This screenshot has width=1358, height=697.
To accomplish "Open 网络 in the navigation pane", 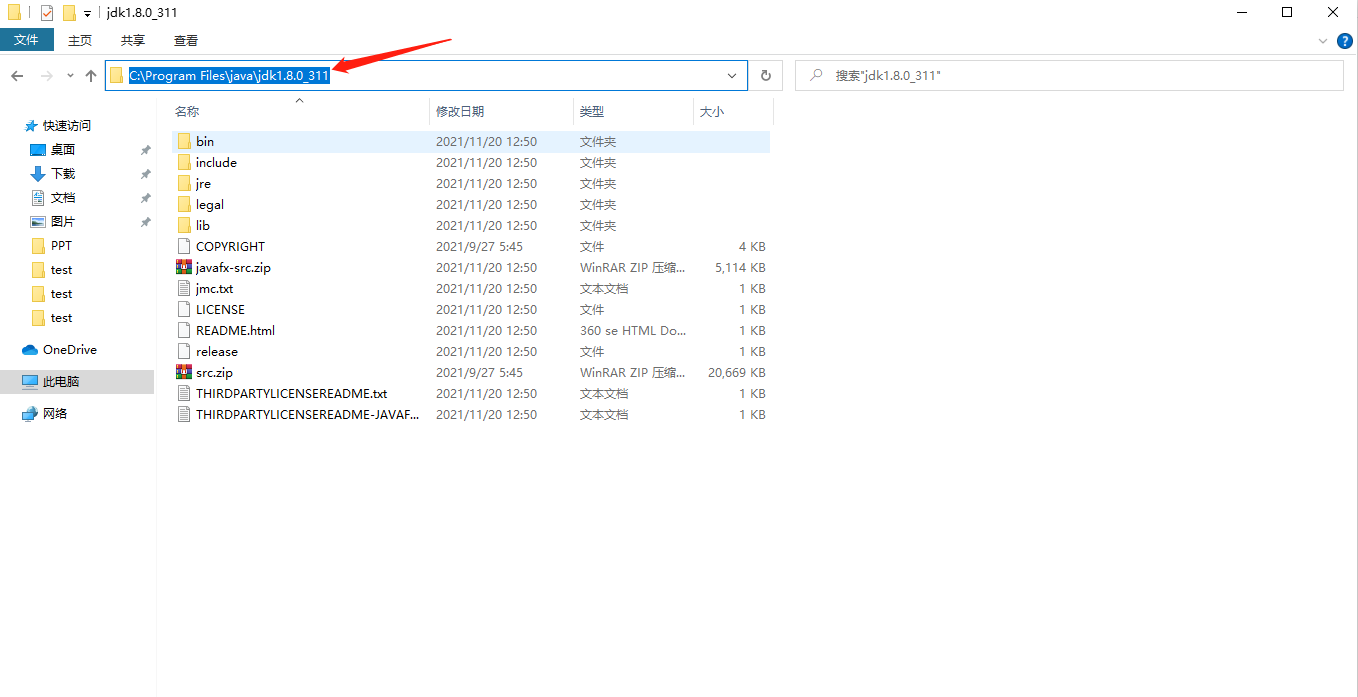I will click(x=55, y=414).
